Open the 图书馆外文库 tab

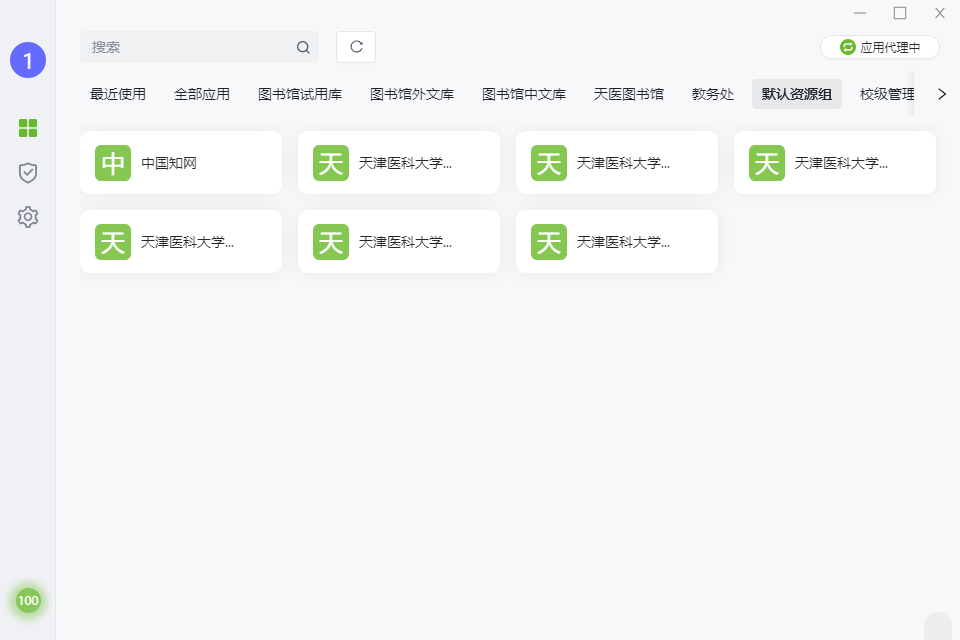point(411,94)
